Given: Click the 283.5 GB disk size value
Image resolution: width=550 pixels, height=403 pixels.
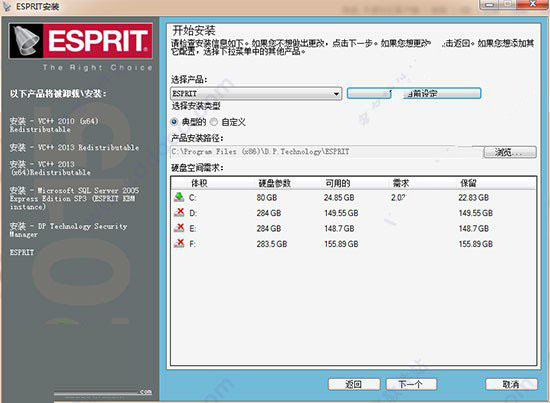Looking at the screenshot, I should [271, 244].
